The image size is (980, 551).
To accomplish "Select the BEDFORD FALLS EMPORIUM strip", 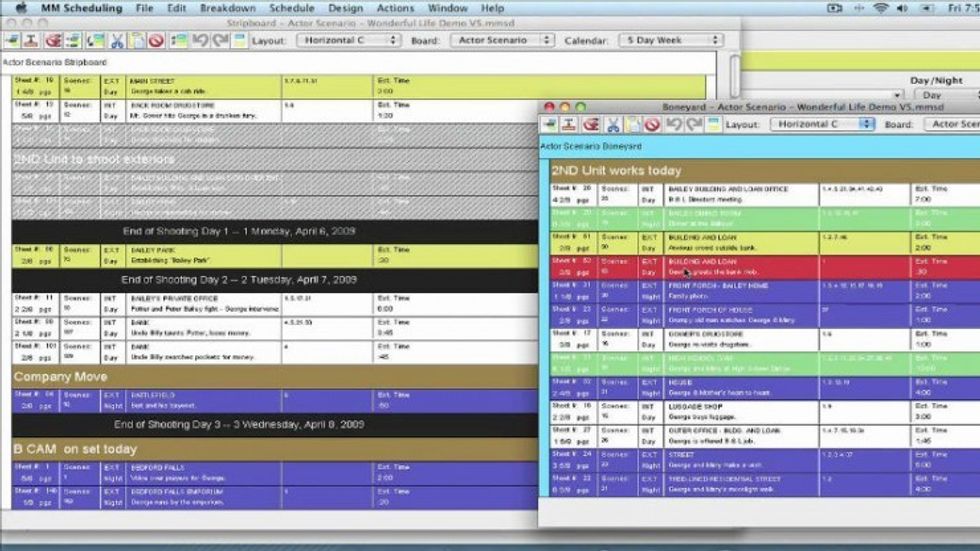I will tap(275, 497).
